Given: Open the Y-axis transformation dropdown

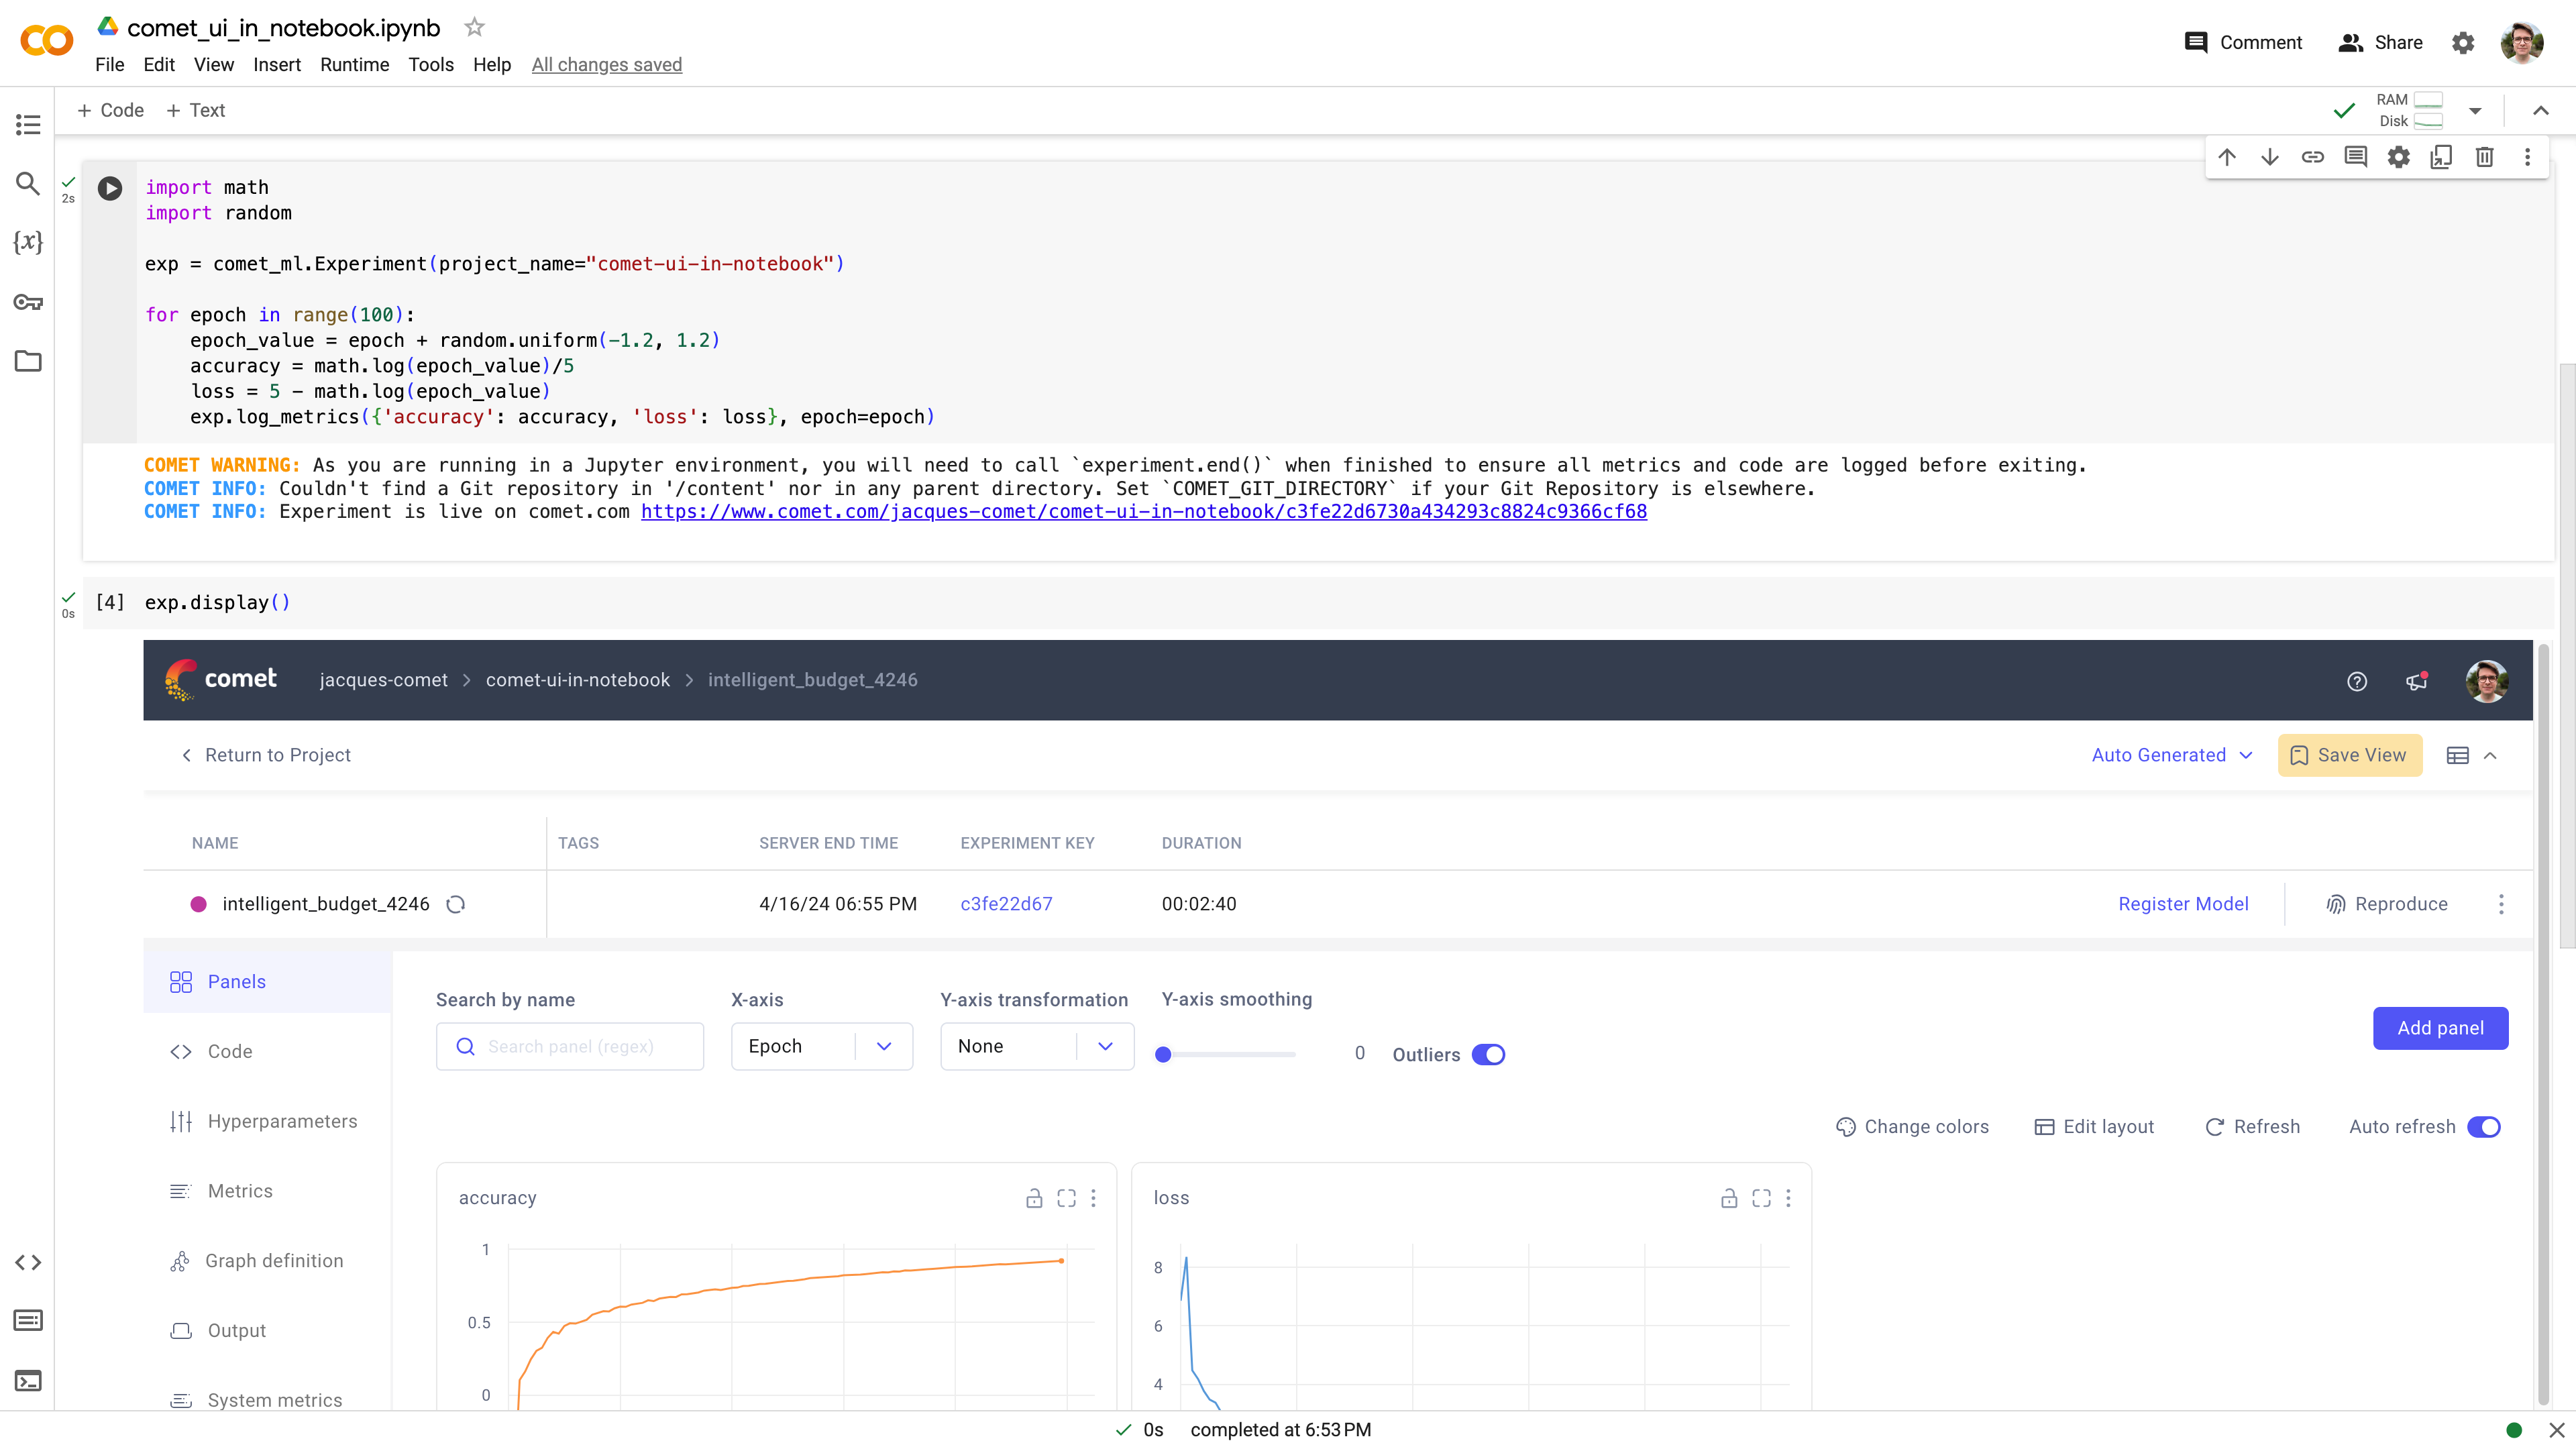Looking at the screenshot, I should [1105, 1046].
